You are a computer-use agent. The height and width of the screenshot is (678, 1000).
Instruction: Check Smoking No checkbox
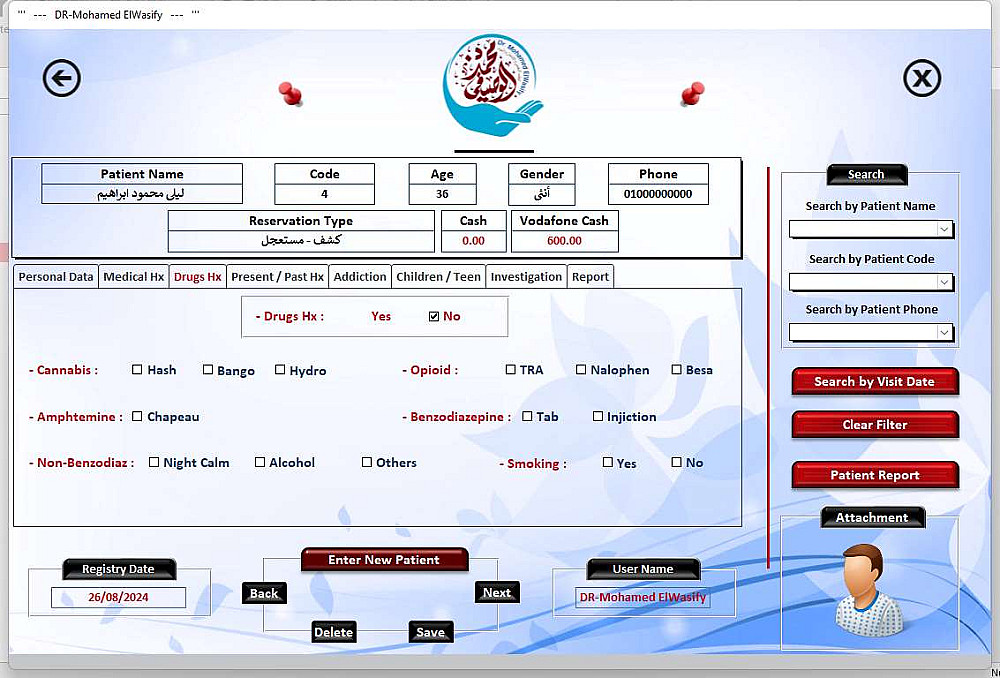[677, 462]
